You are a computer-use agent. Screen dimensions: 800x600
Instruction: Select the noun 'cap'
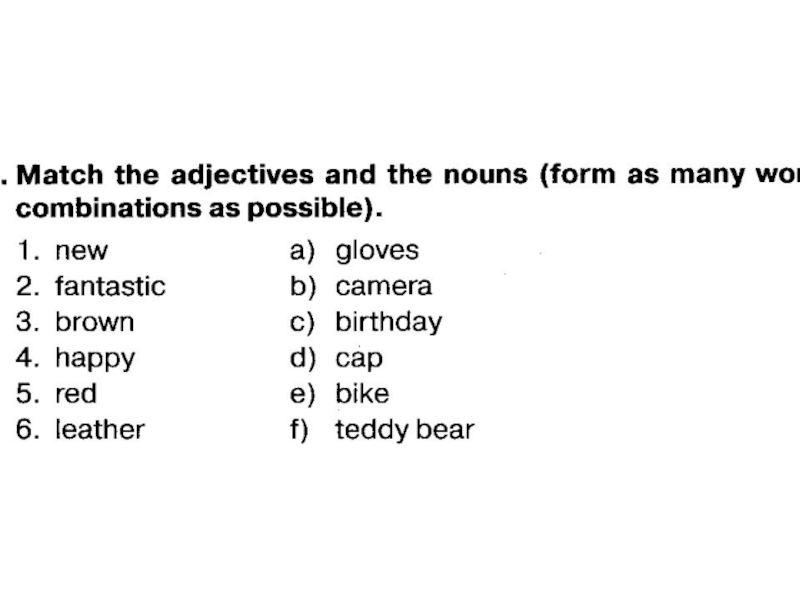[359, 358]
